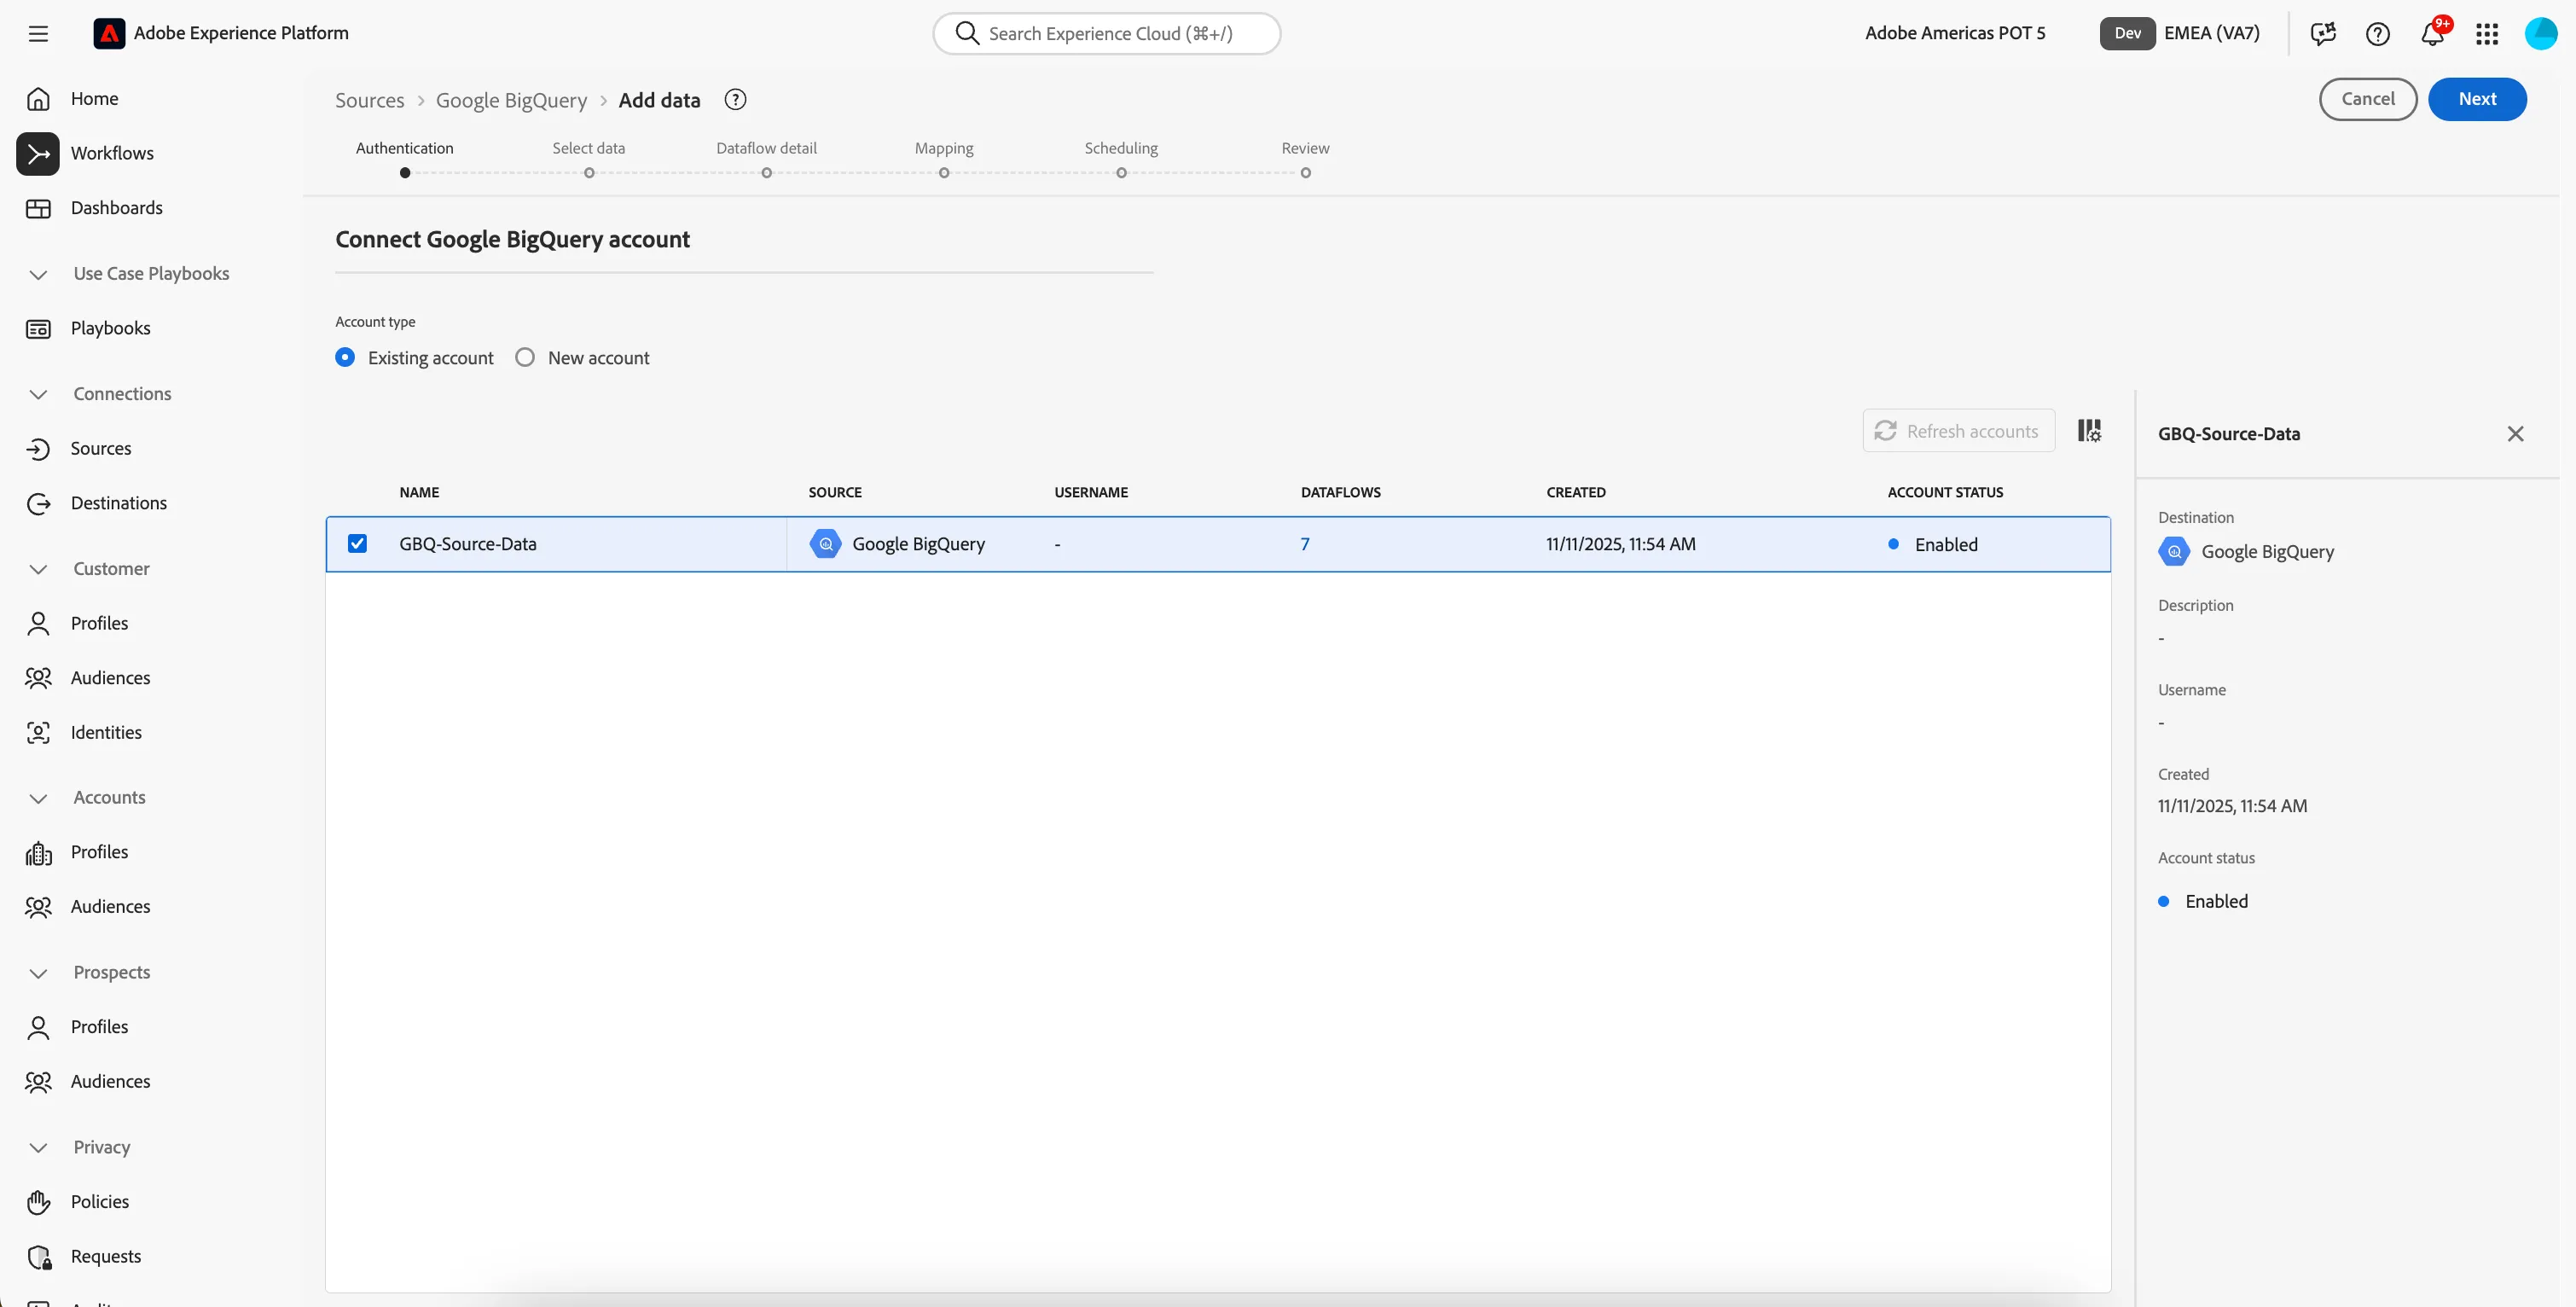Collapse the Customer section

[x=38, y=569]
